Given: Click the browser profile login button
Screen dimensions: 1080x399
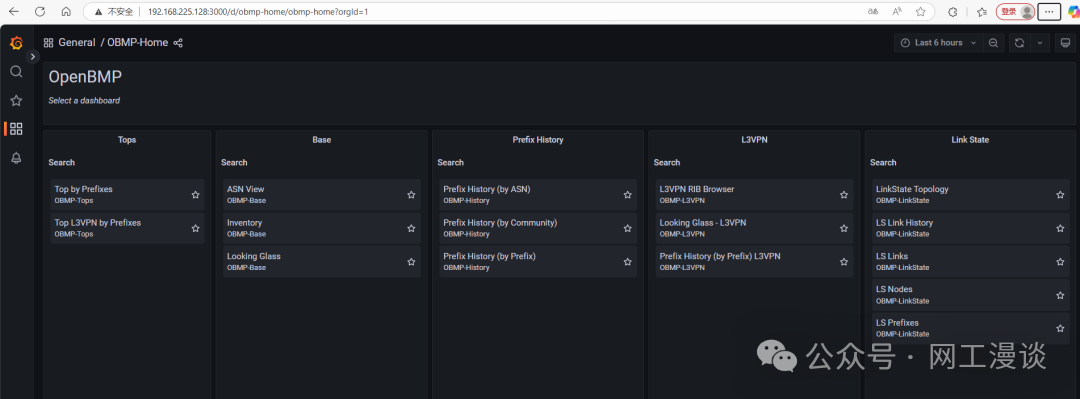Looking at the screenshot, I should tap(1016, 12).
